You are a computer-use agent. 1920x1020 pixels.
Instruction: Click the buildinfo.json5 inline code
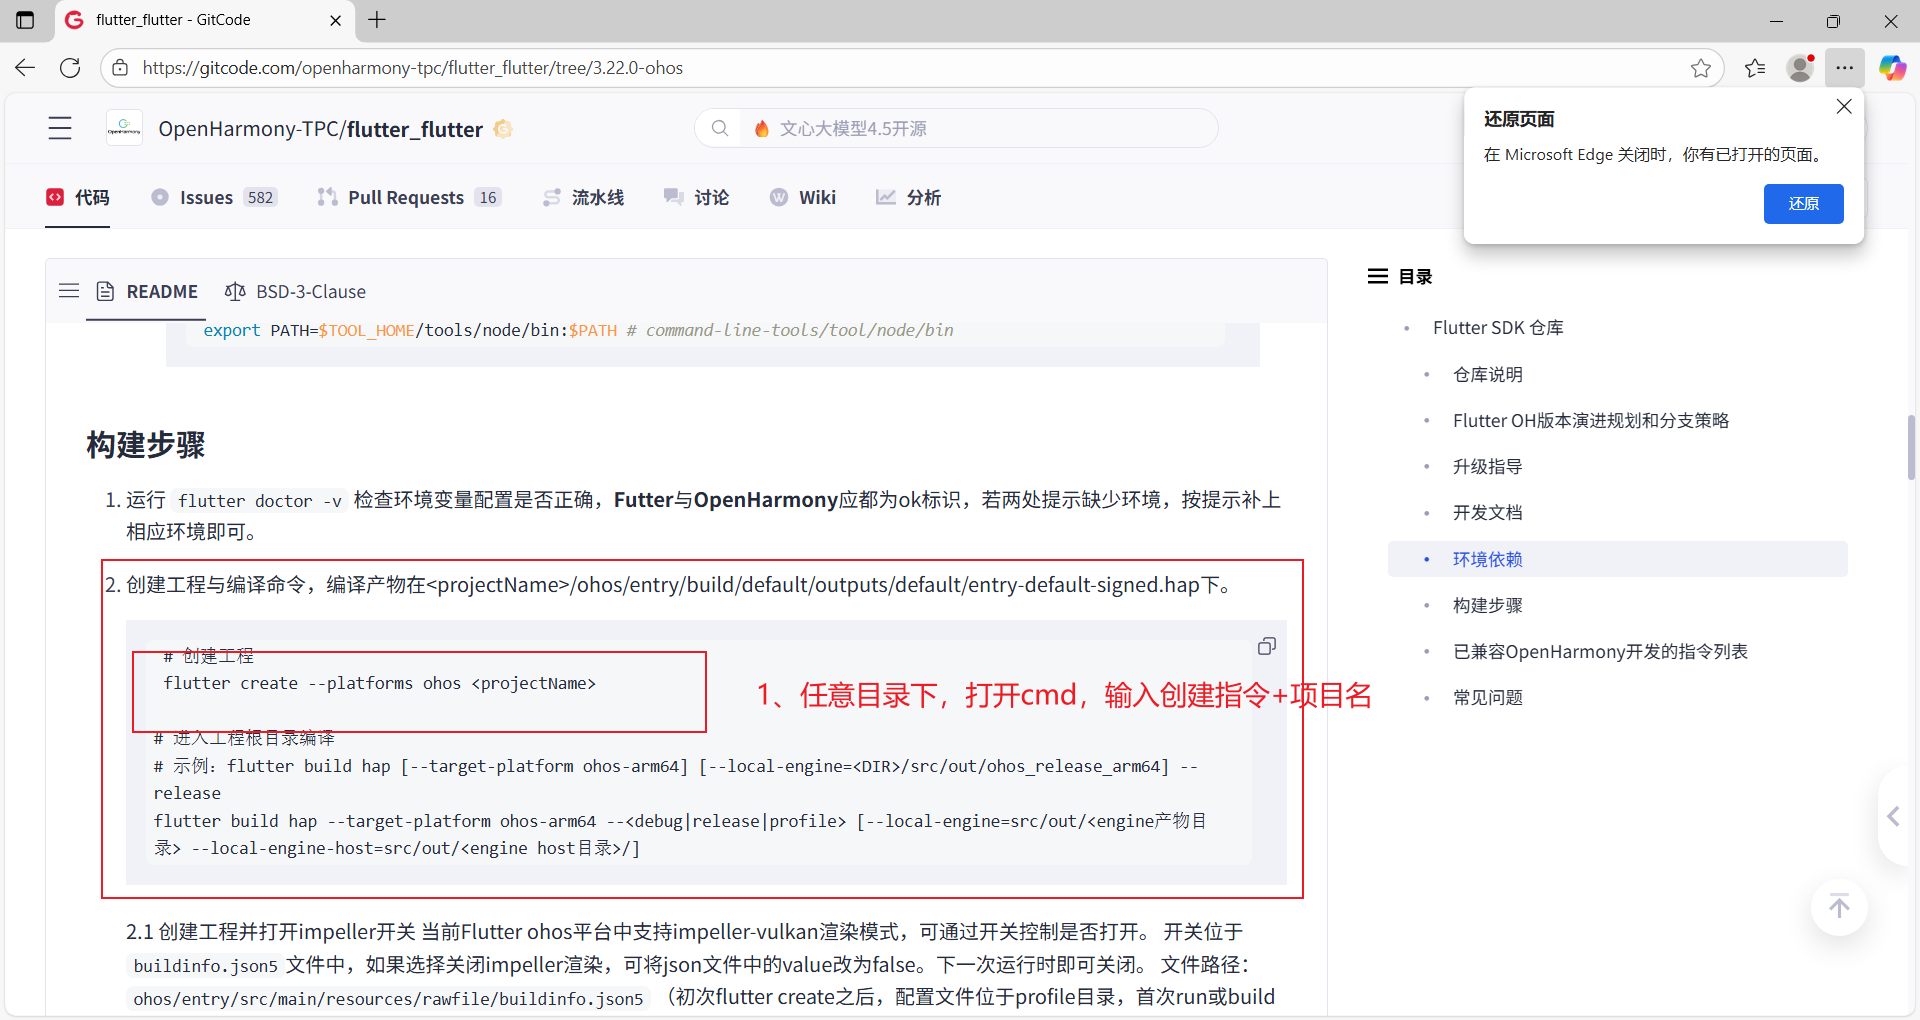(205, 966)
